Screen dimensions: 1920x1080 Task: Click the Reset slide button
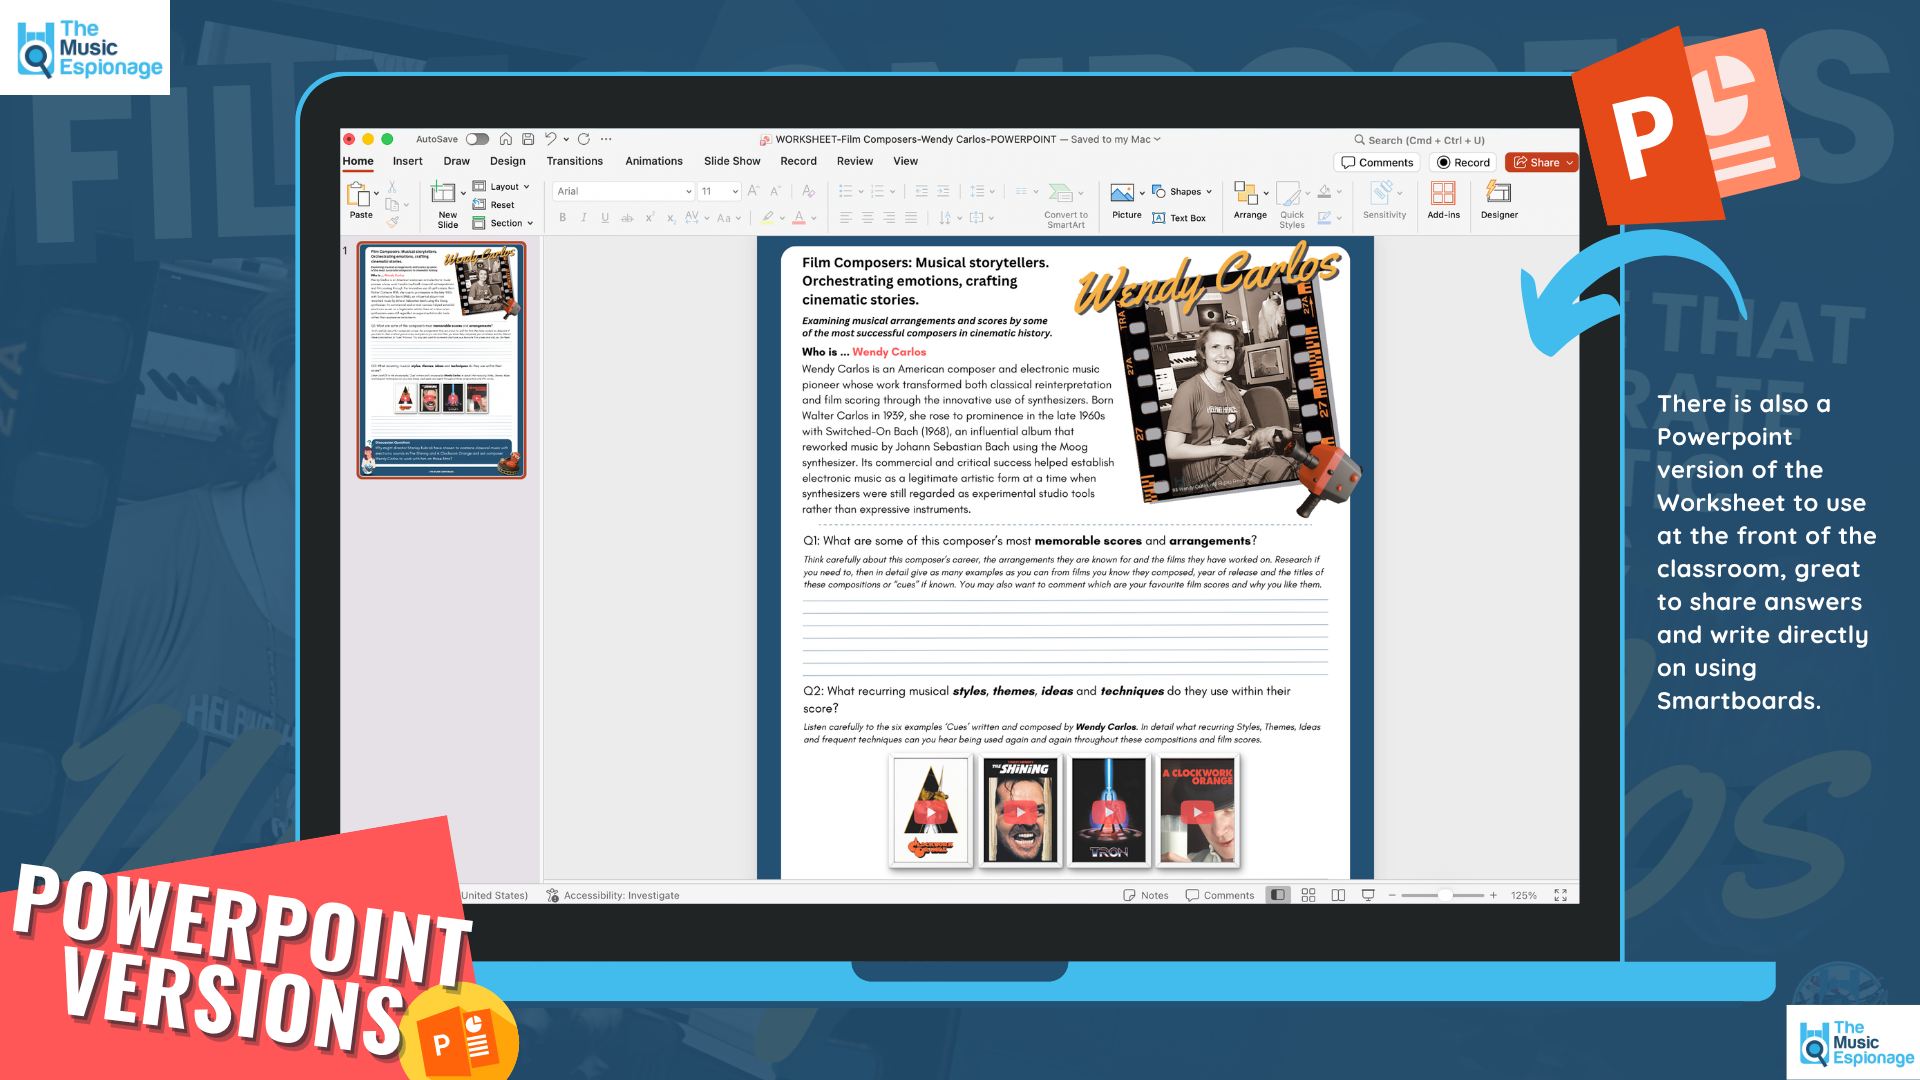click(493, 205)
